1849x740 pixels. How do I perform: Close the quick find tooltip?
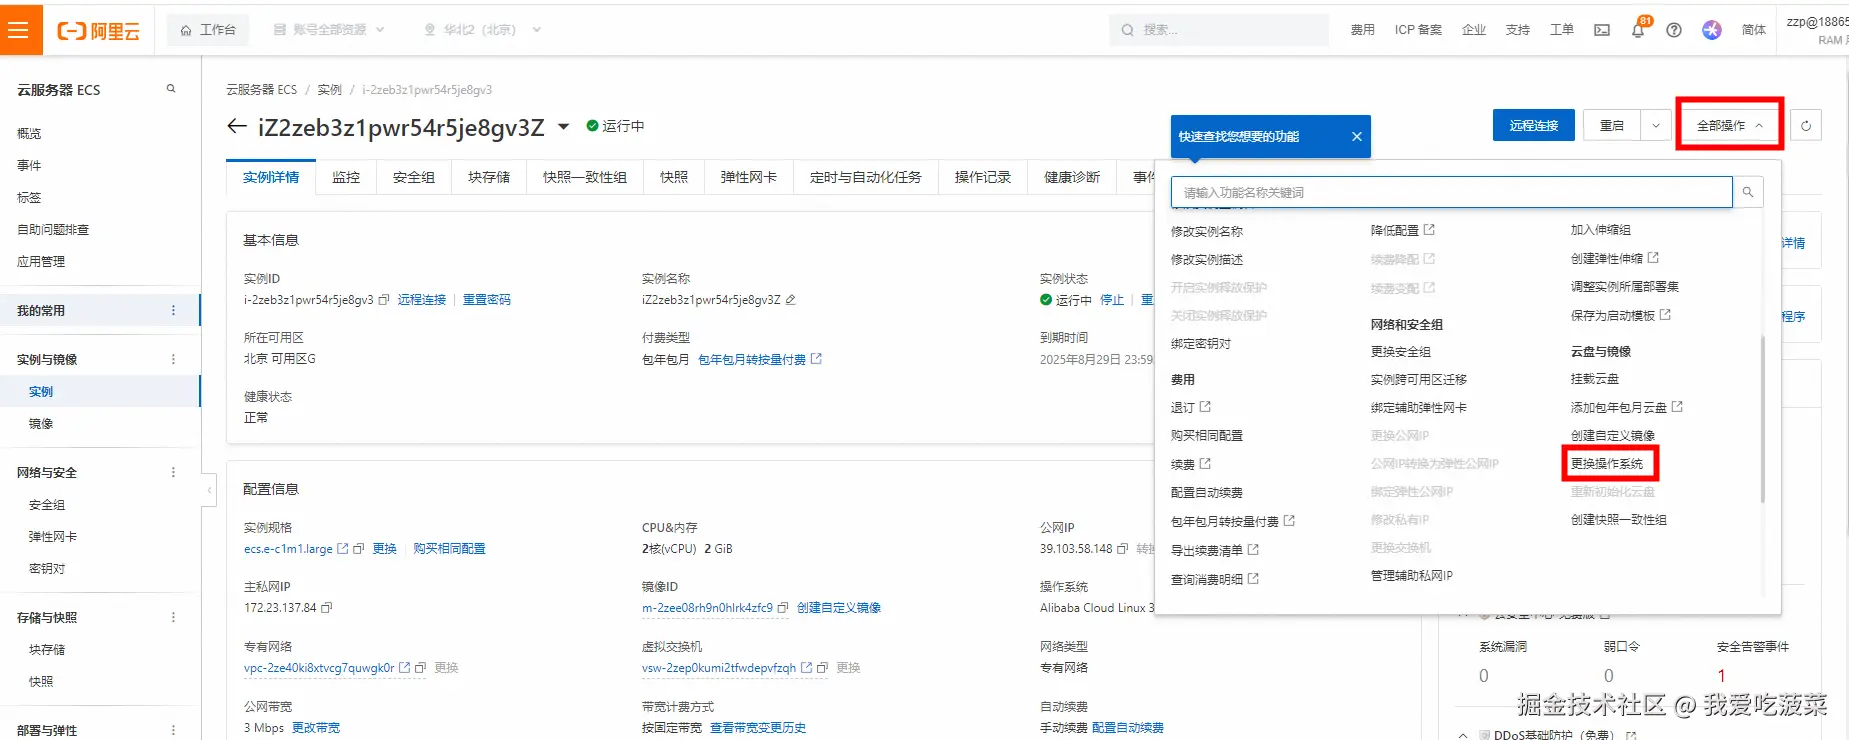click(x=1357, y=137)
